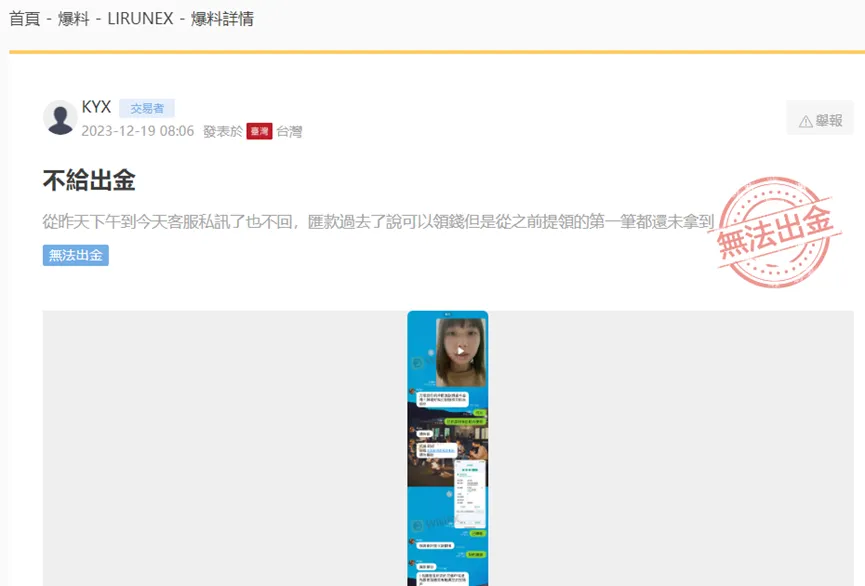Click the 發表於 label

tap(223, 131)
